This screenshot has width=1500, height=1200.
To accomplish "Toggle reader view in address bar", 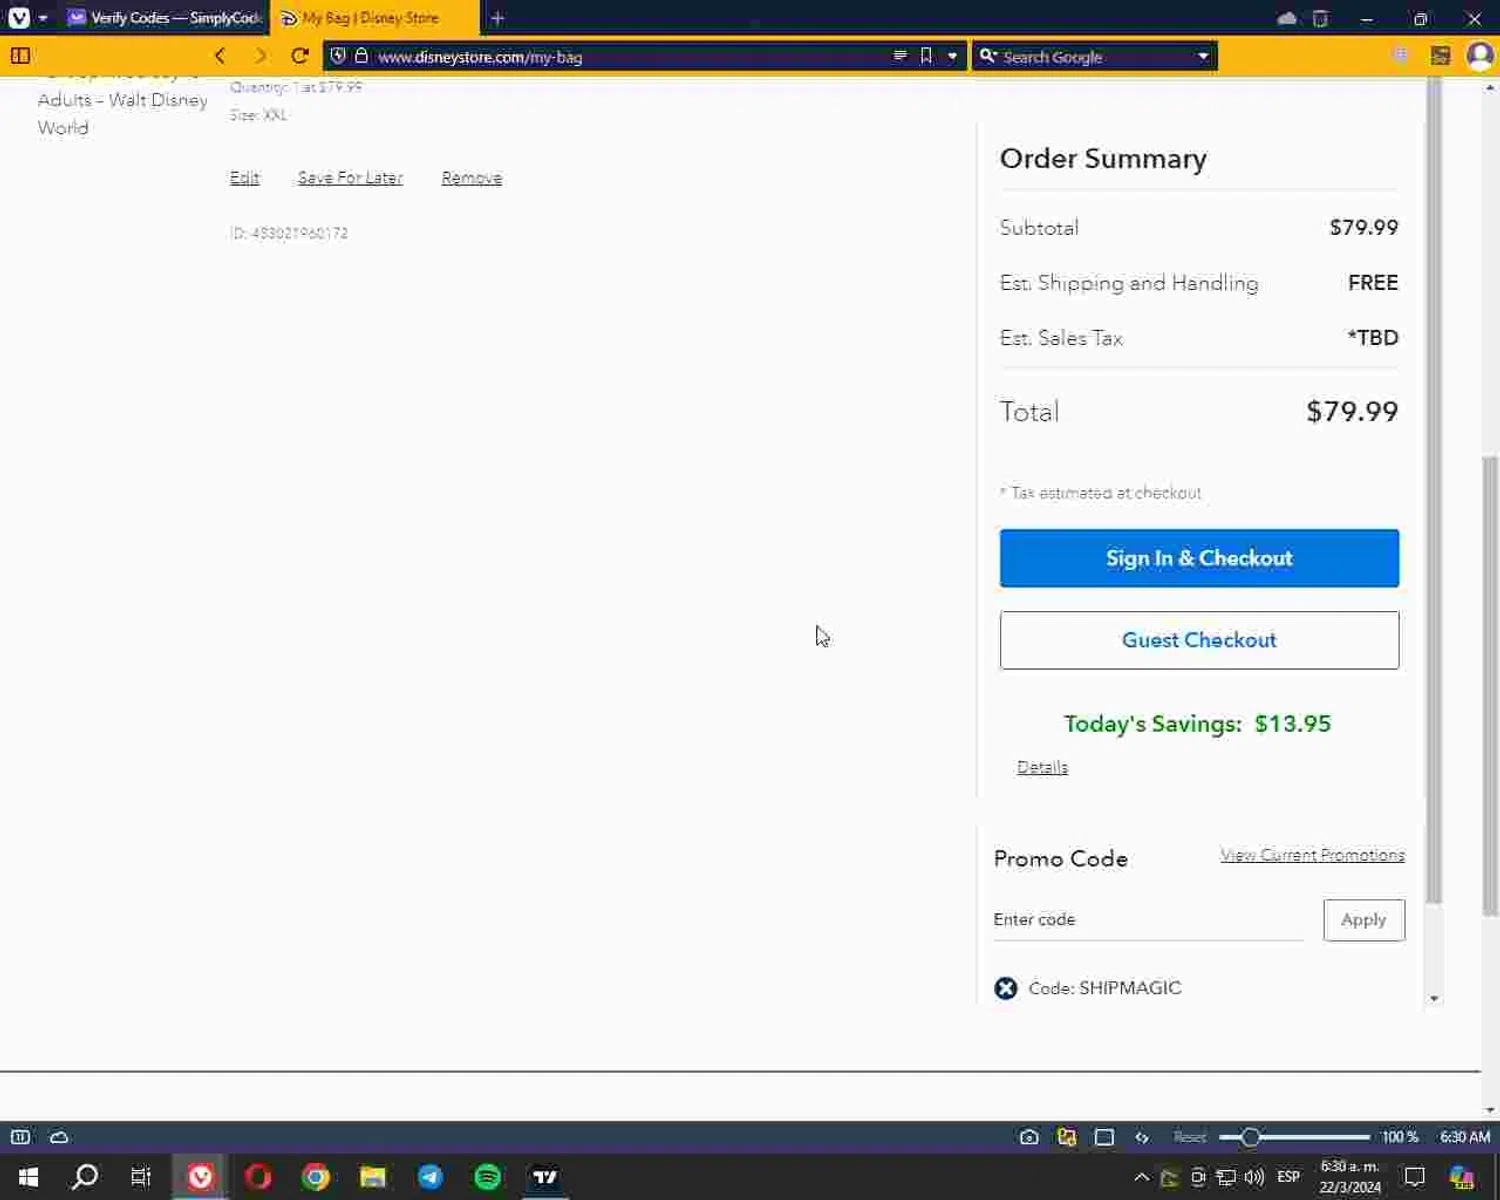I will click(x=900, y=56).
